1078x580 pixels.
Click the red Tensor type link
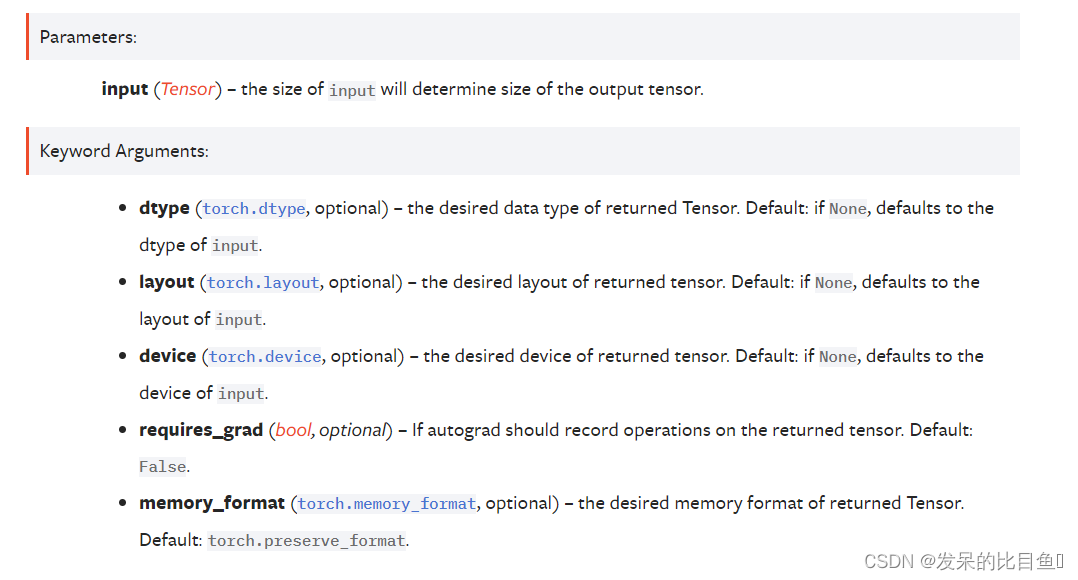[188, 89]
